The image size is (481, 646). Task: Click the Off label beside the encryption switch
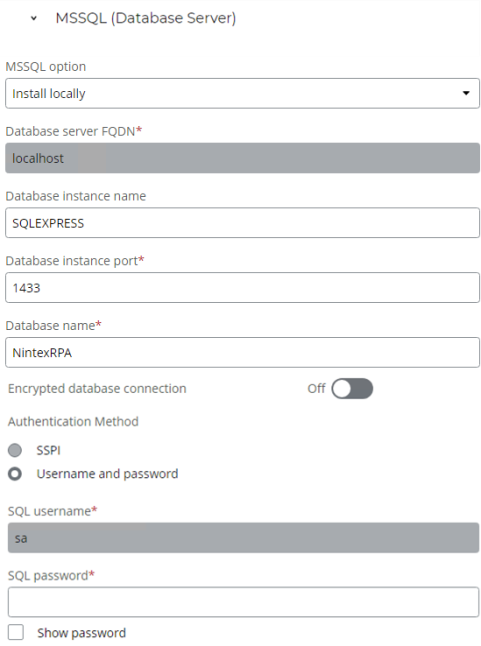[x=316, y=389]
